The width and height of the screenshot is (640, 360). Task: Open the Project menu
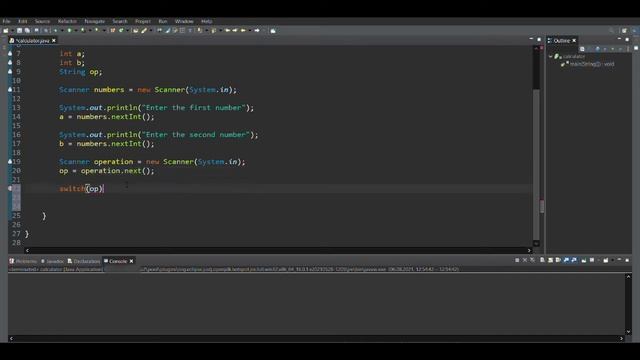coord(142,21)
